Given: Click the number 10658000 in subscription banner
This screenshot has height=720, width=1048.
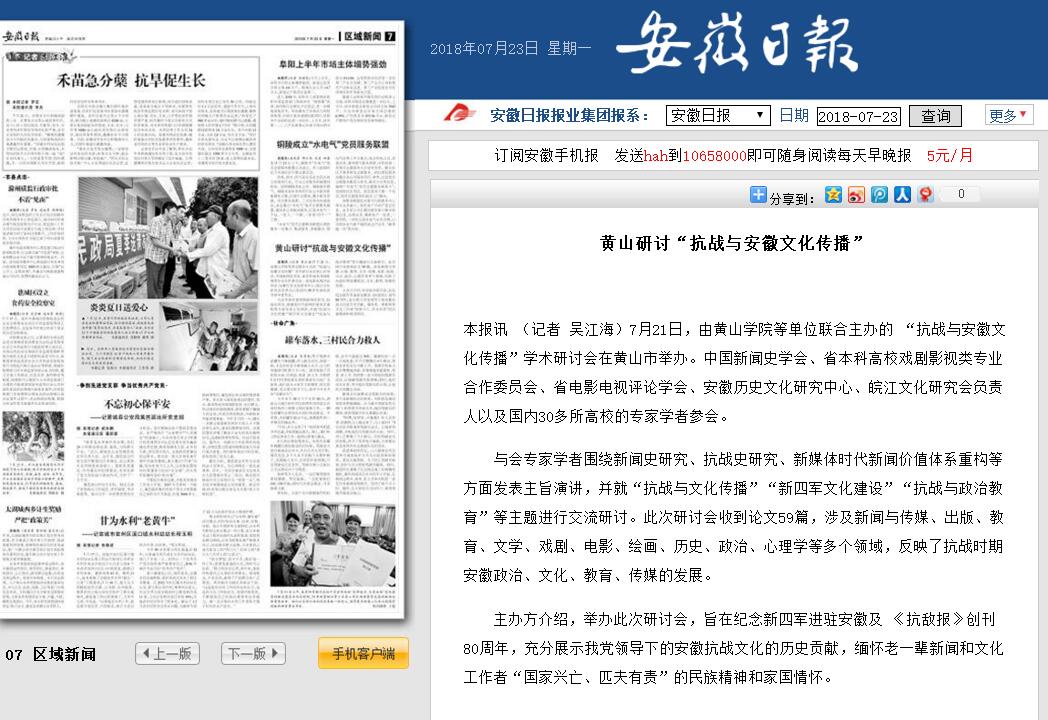Looking at the screenshot, I should (x=714, y=156).
